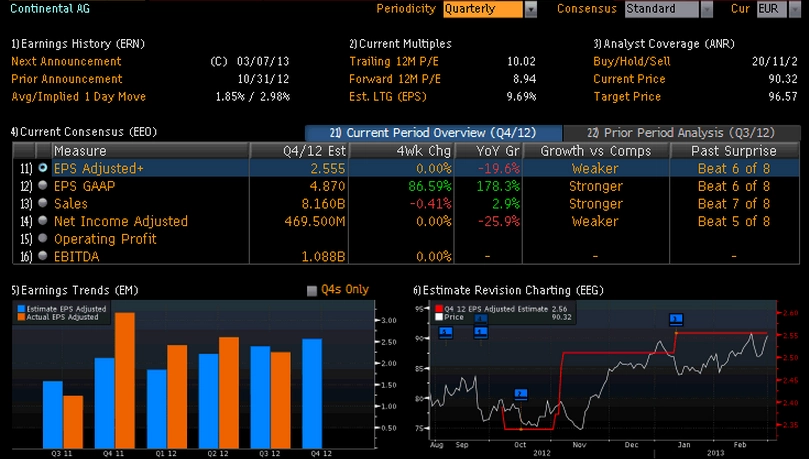The image size is (809, 459).
Task: Click the YoY Gr column header
Action: [x=489, y=151]
